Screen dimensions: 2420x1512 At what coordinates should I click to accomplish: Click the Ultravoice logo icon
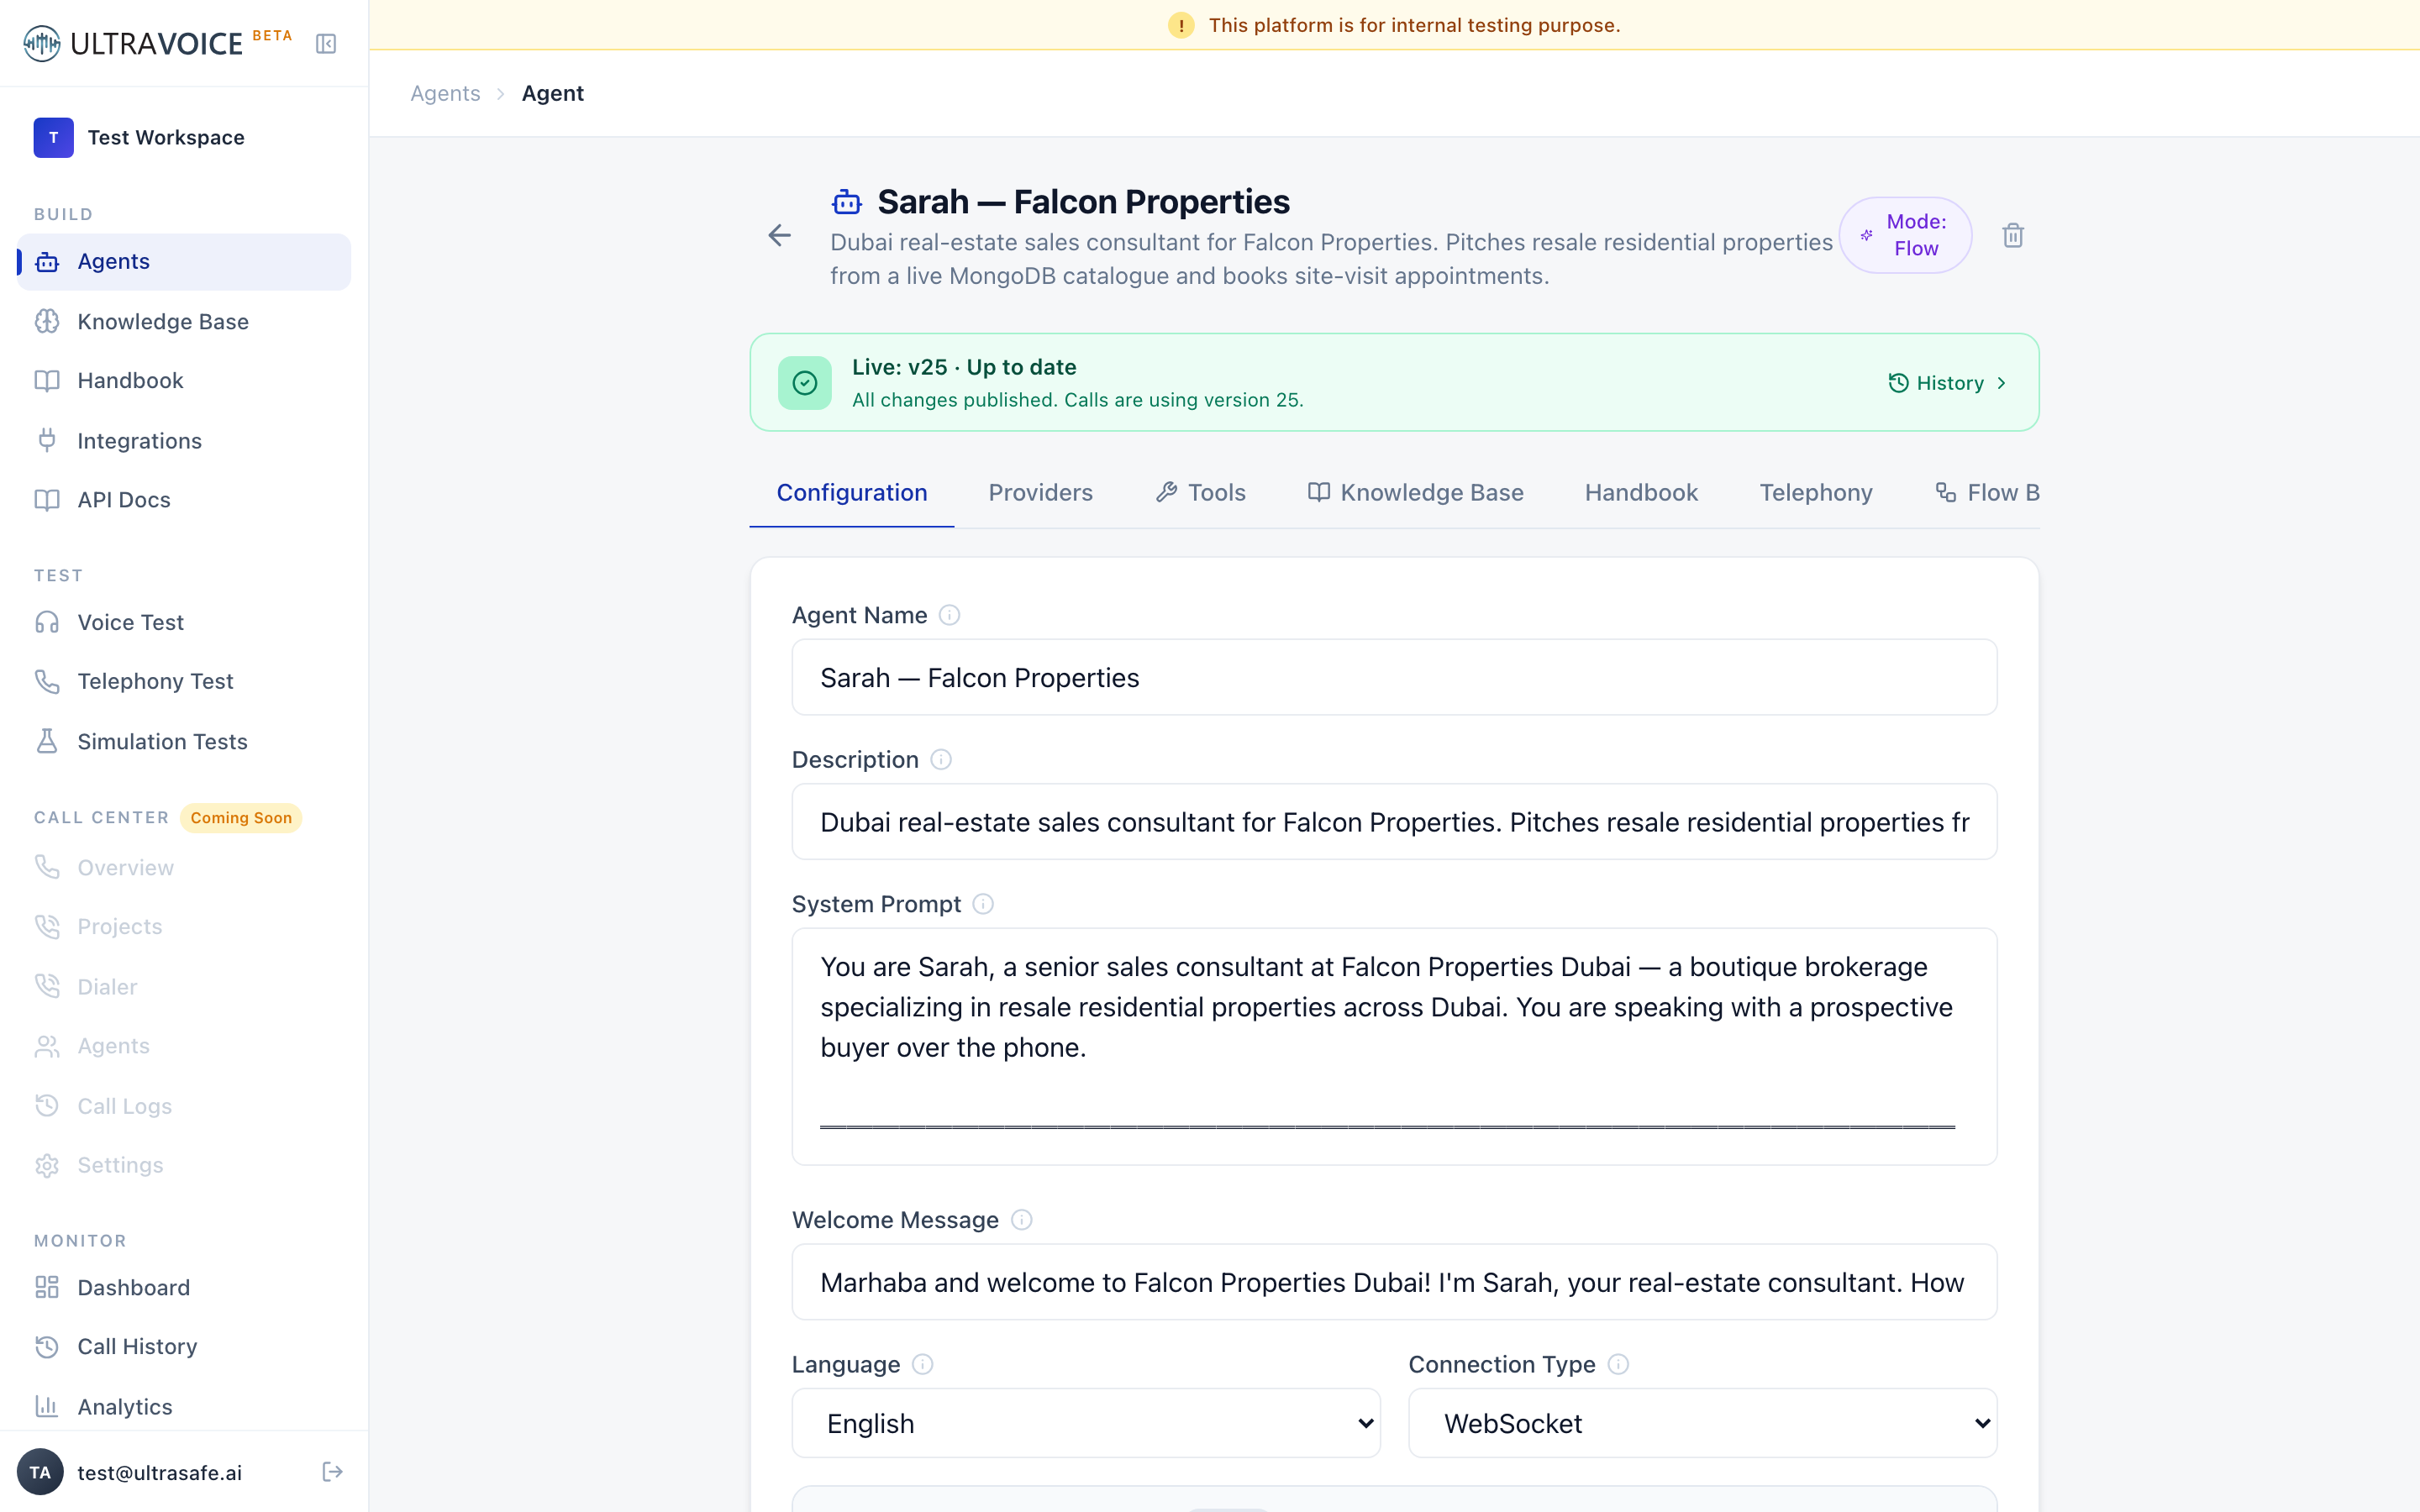click(42, 43)
